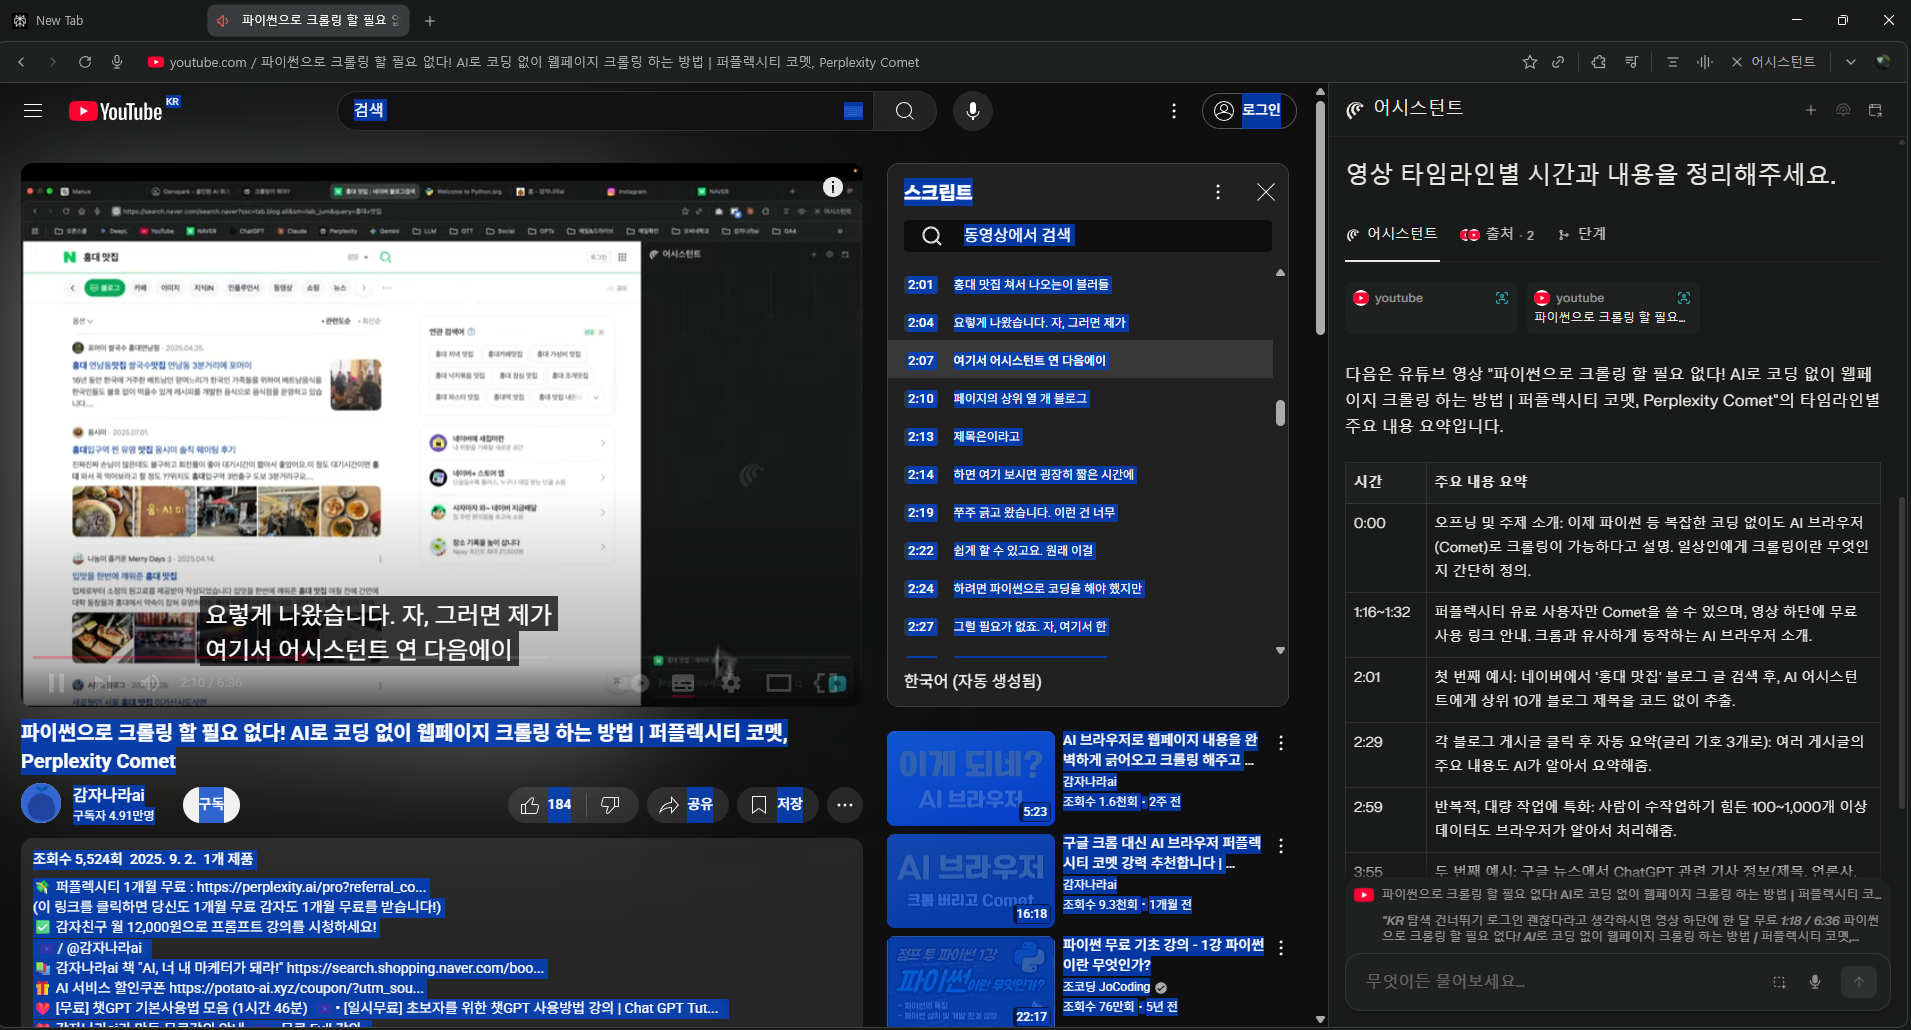Screen dimensions: 1911x1030
Task: Open transcript language 한국어 (자동 생성됨) selector
Action: coord(973,681)
